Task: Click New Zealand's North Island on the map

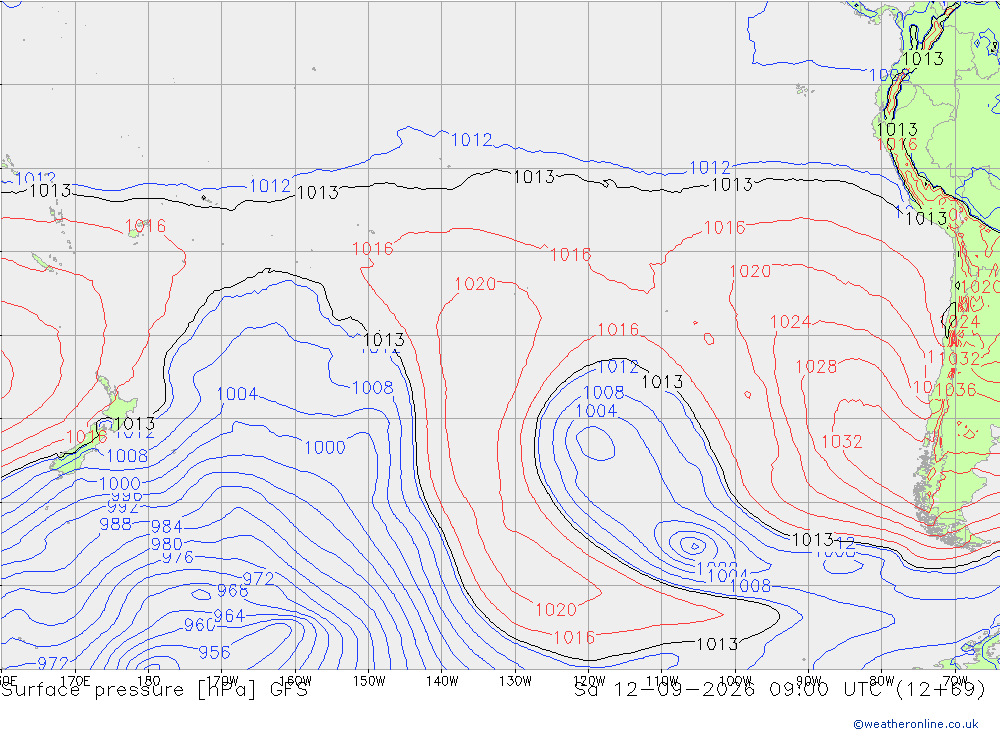Action: click(x=119, y=406)
